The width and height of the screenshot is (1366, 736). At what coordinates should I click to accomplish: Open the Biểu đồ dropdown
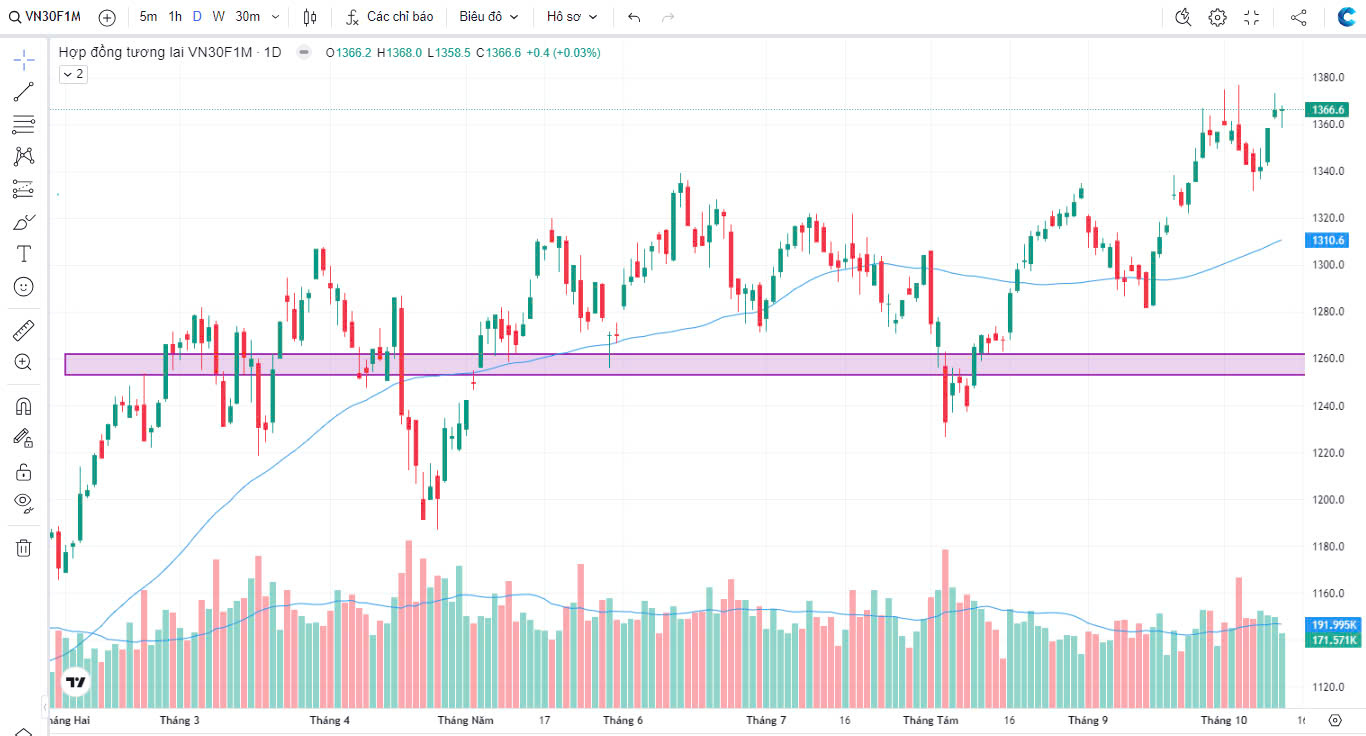[x=489, y=17]
